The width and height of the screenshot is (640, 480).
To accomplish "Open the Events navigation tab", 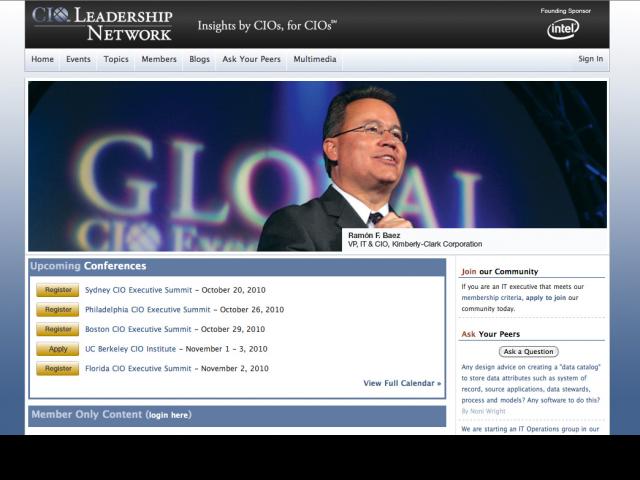I will click(78, 59).
